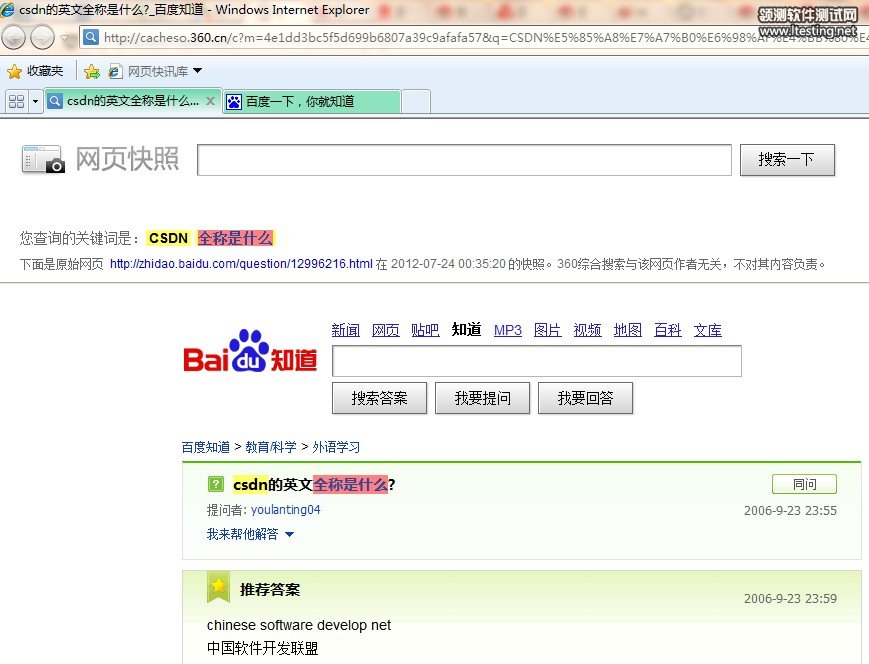Click the 搜索一下 button

[x=786, y=160]
